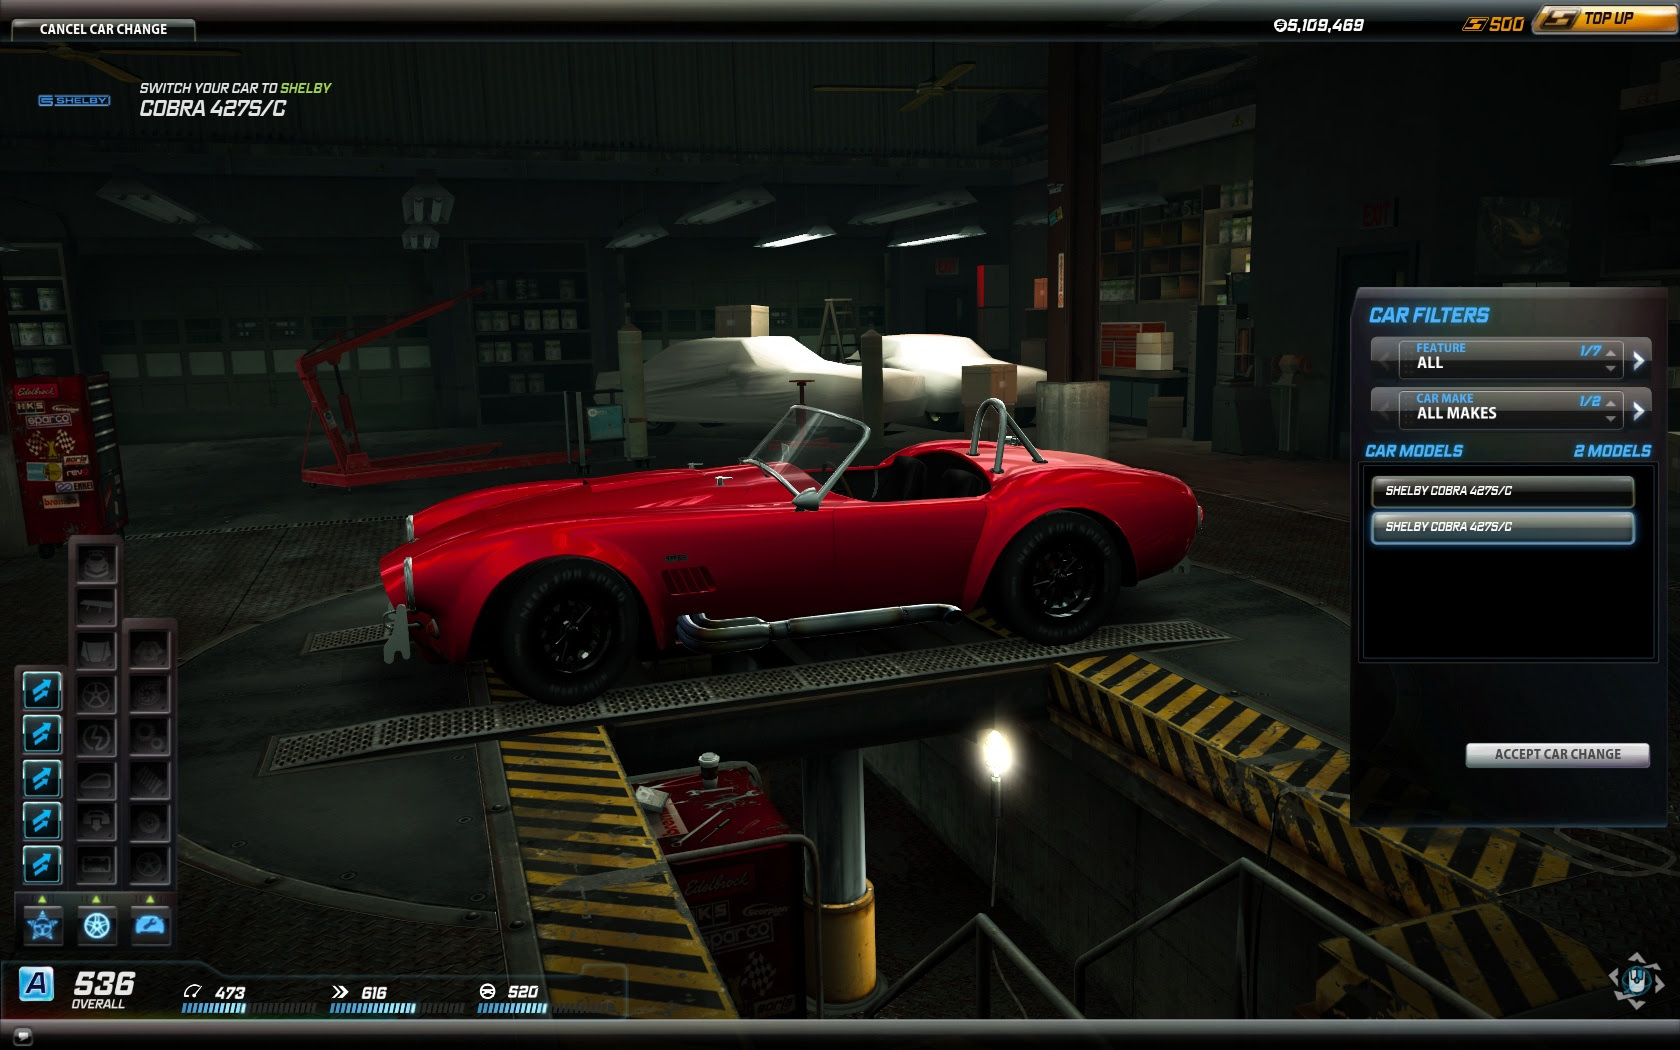Open the wheel rims part slot
1680x1050 pixels.
97,694
